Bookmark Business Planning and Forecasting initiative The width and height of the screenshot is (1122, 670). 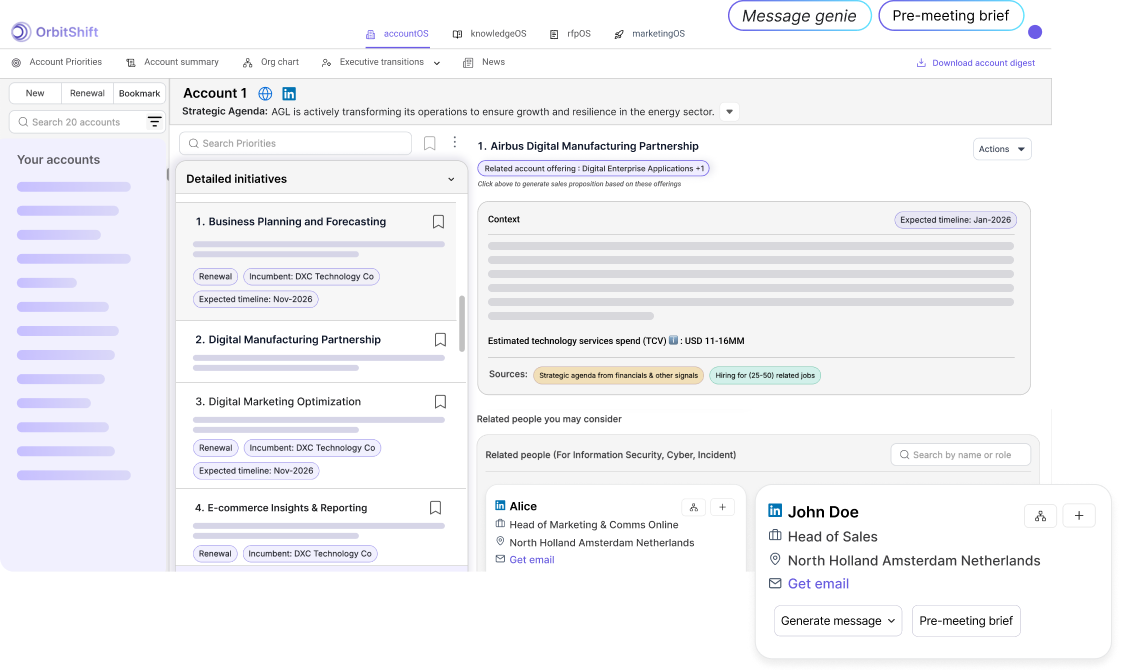click(439, 222)
